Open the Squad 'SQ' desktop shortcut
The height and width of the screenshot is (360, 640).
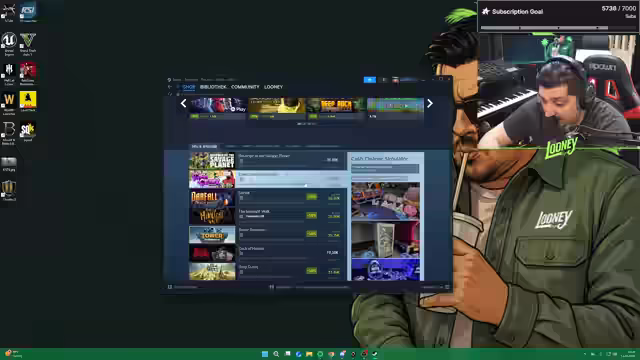(x=28, y=131)
